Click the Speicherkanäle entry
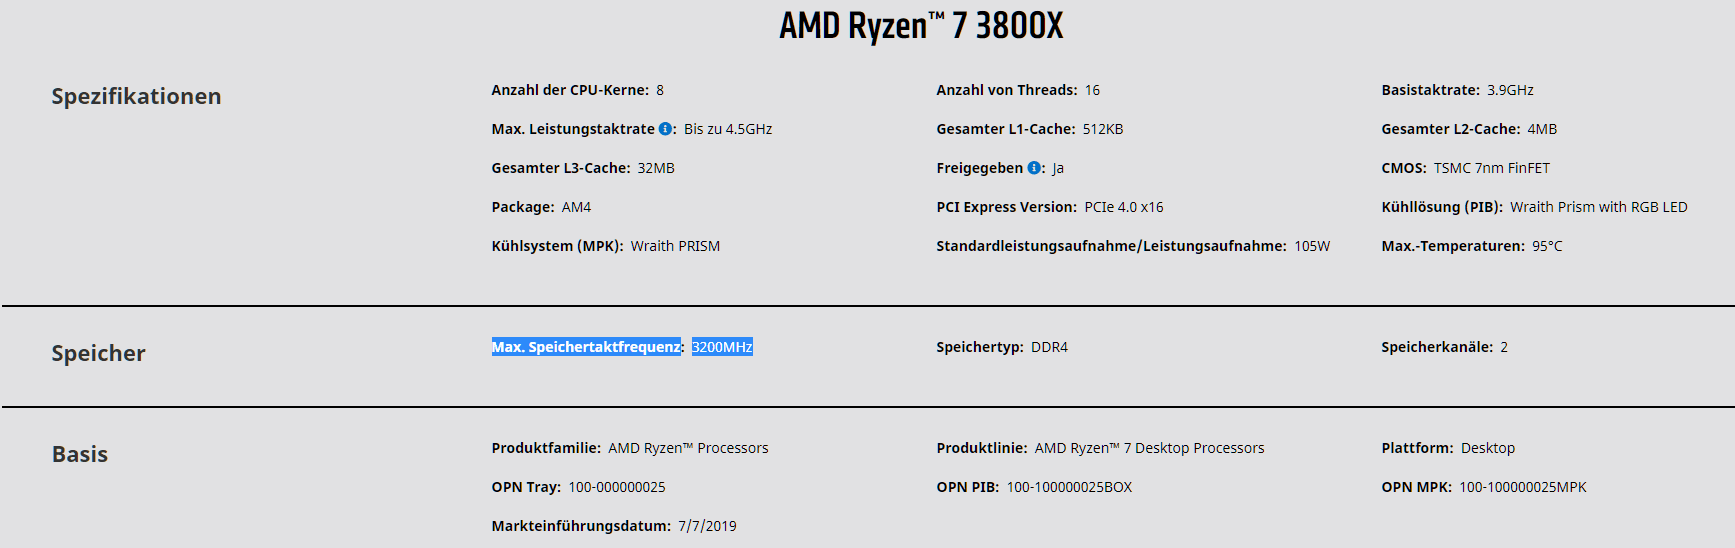1735x548 pixels. [x=1444, y=347]
